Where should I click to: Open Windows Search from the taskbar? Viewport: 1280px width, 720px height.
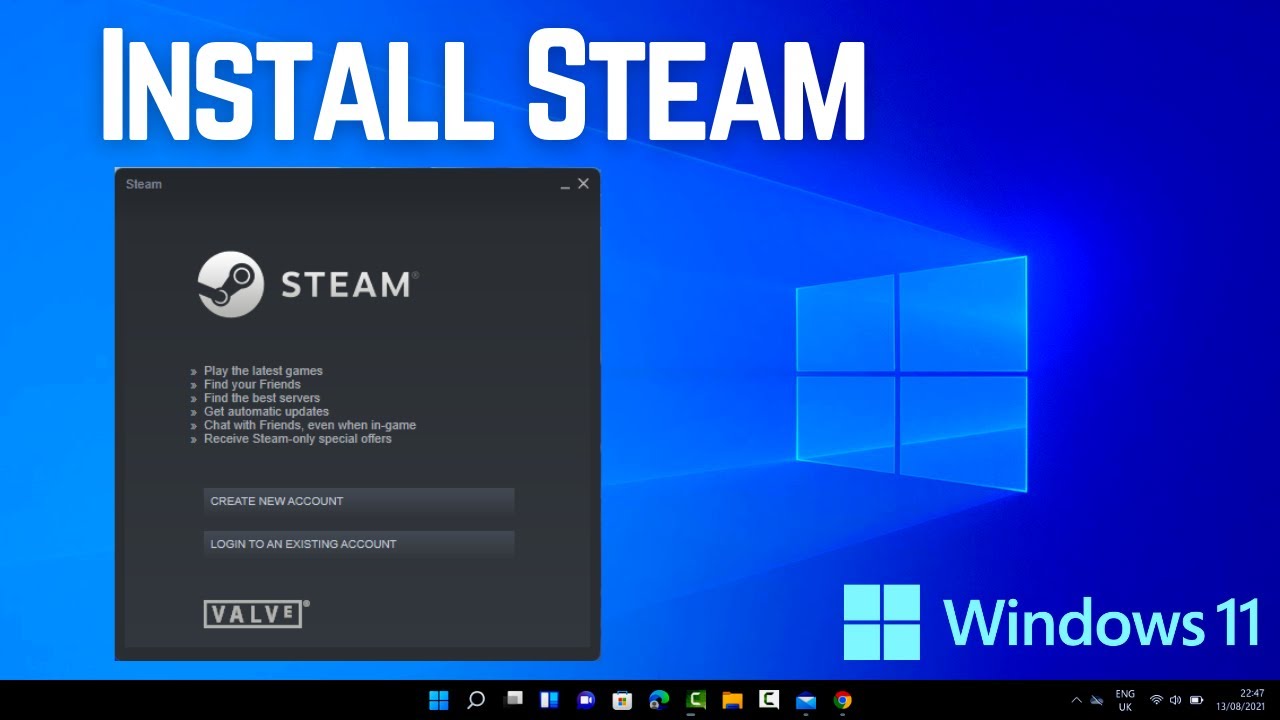tap(475, 699)
